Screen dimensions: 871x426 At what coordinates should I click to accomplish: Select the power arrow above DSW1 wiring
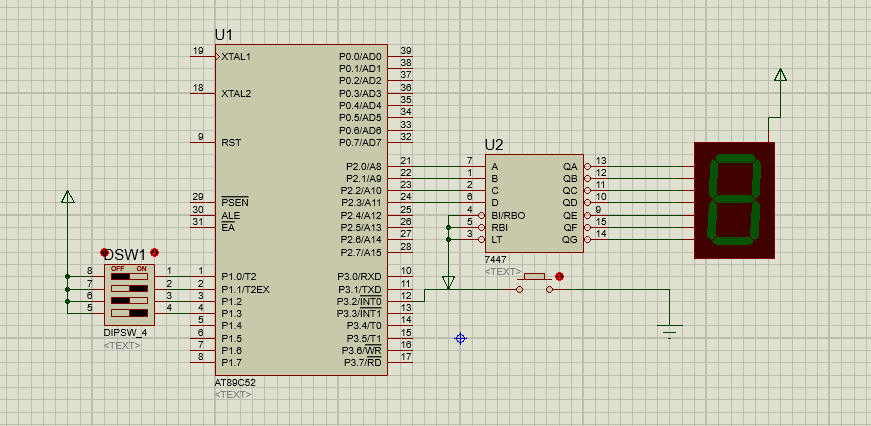[67, 198]
